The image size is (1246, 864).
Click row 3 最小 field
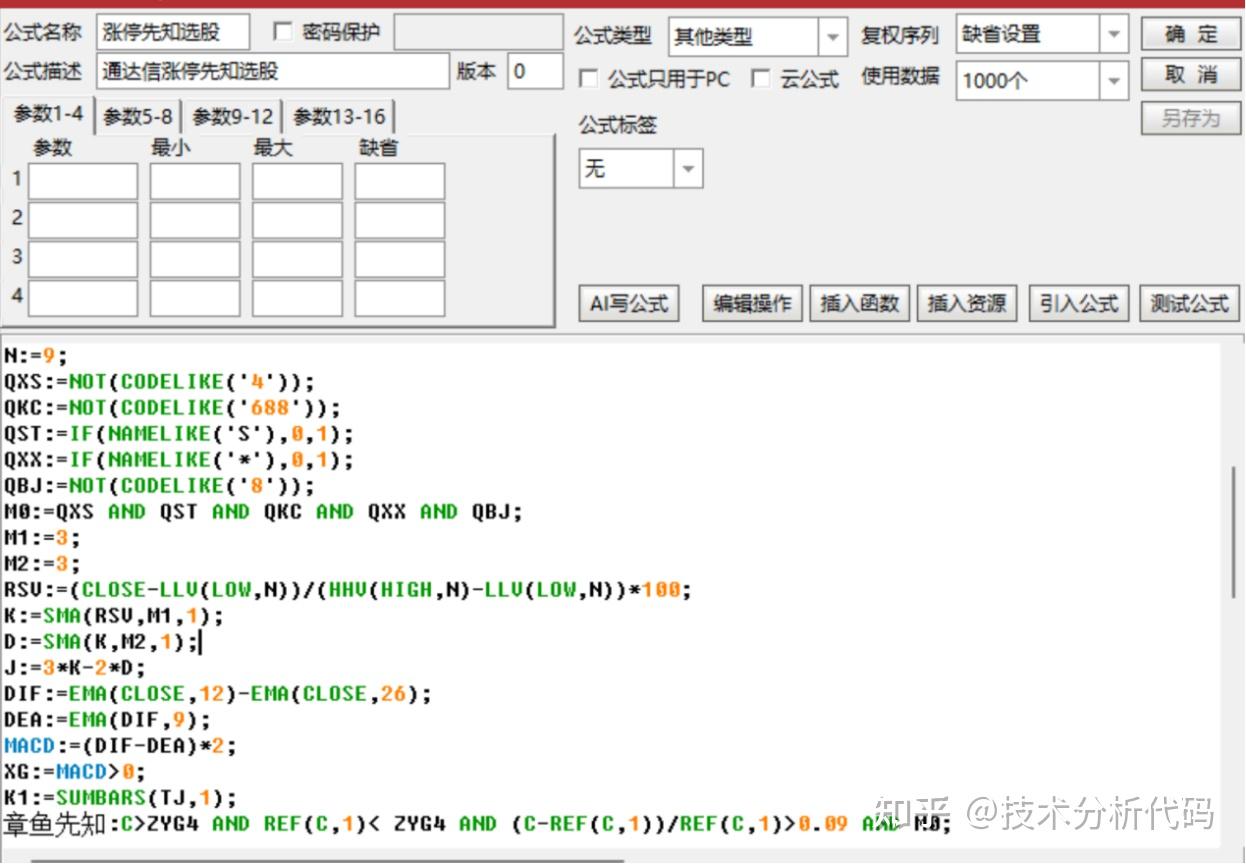(x=195, y=259)
